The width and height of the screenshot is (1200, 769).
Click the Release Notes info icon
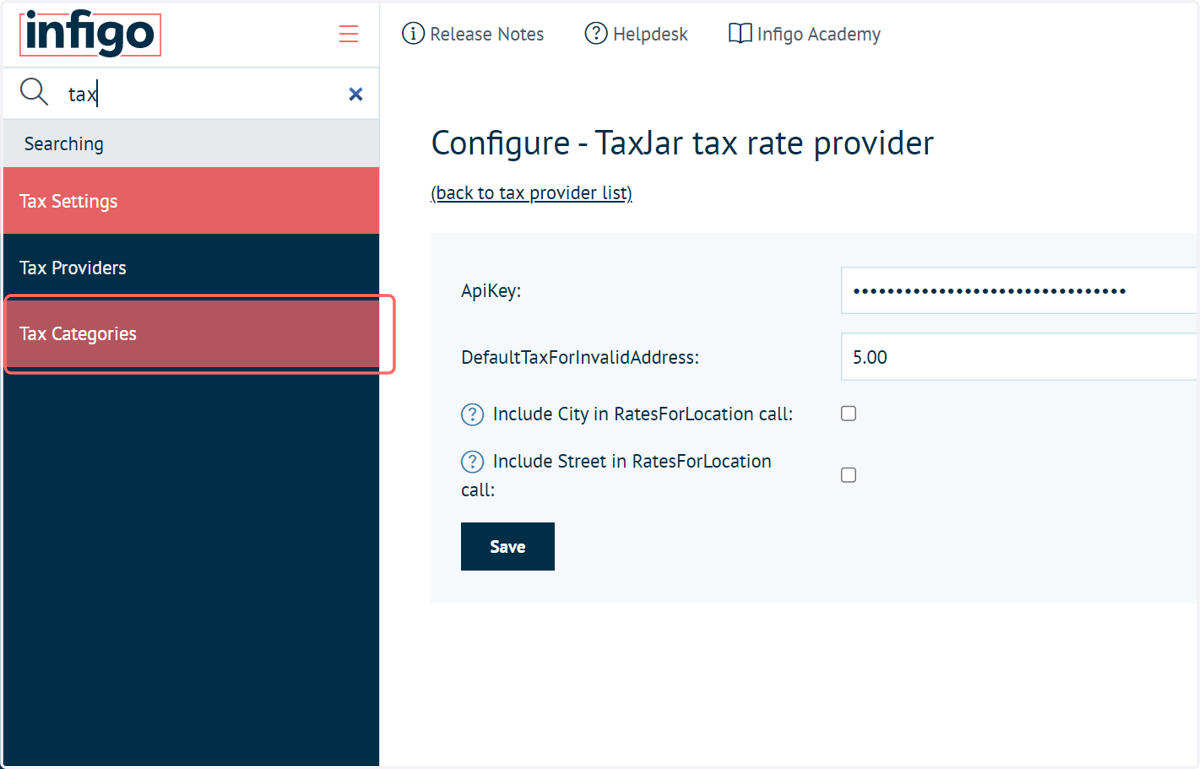[413, 33]
